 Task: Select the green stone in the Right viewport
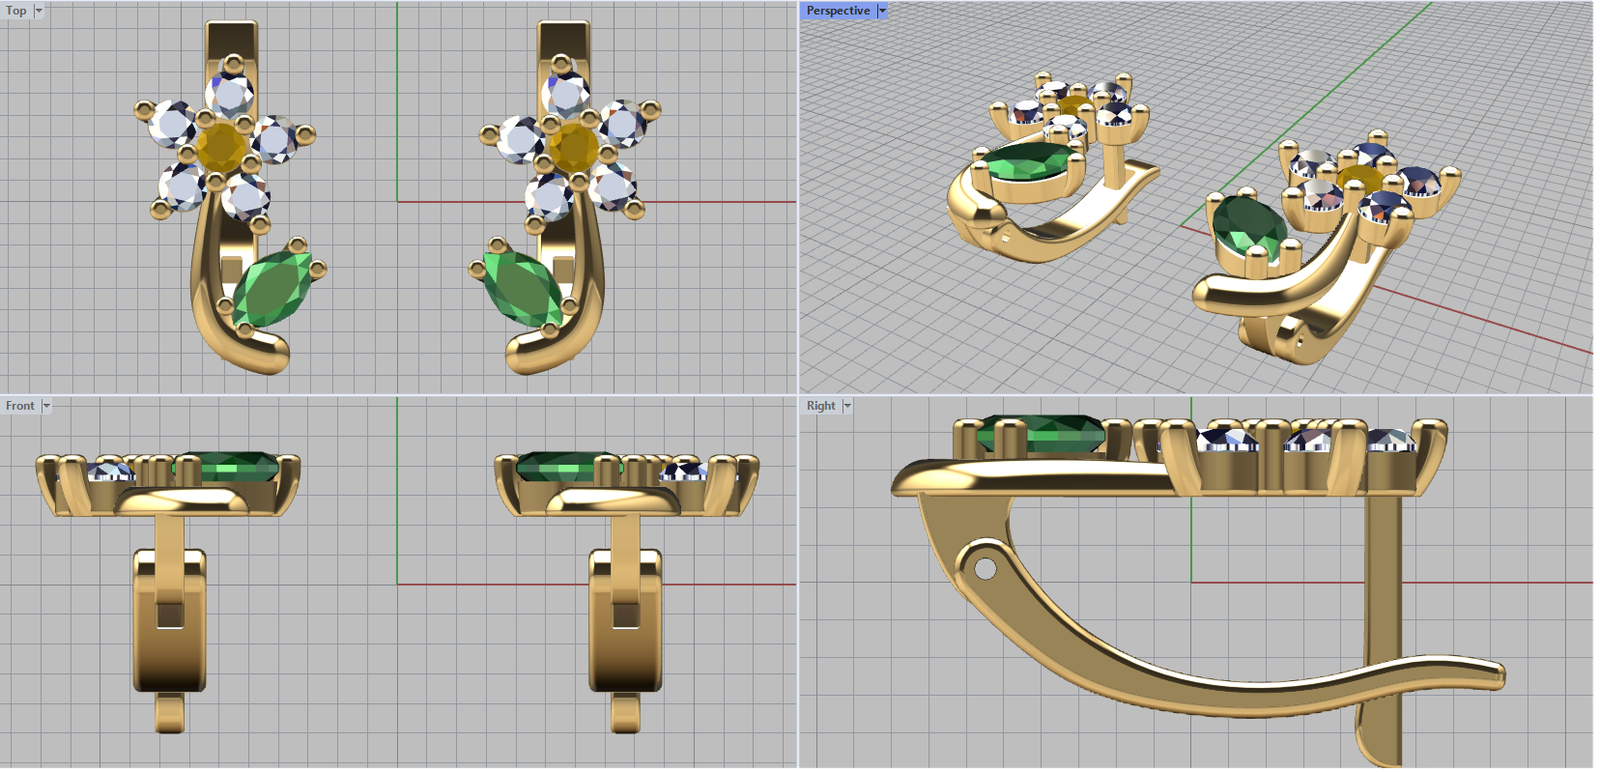tap(1041, 433)
